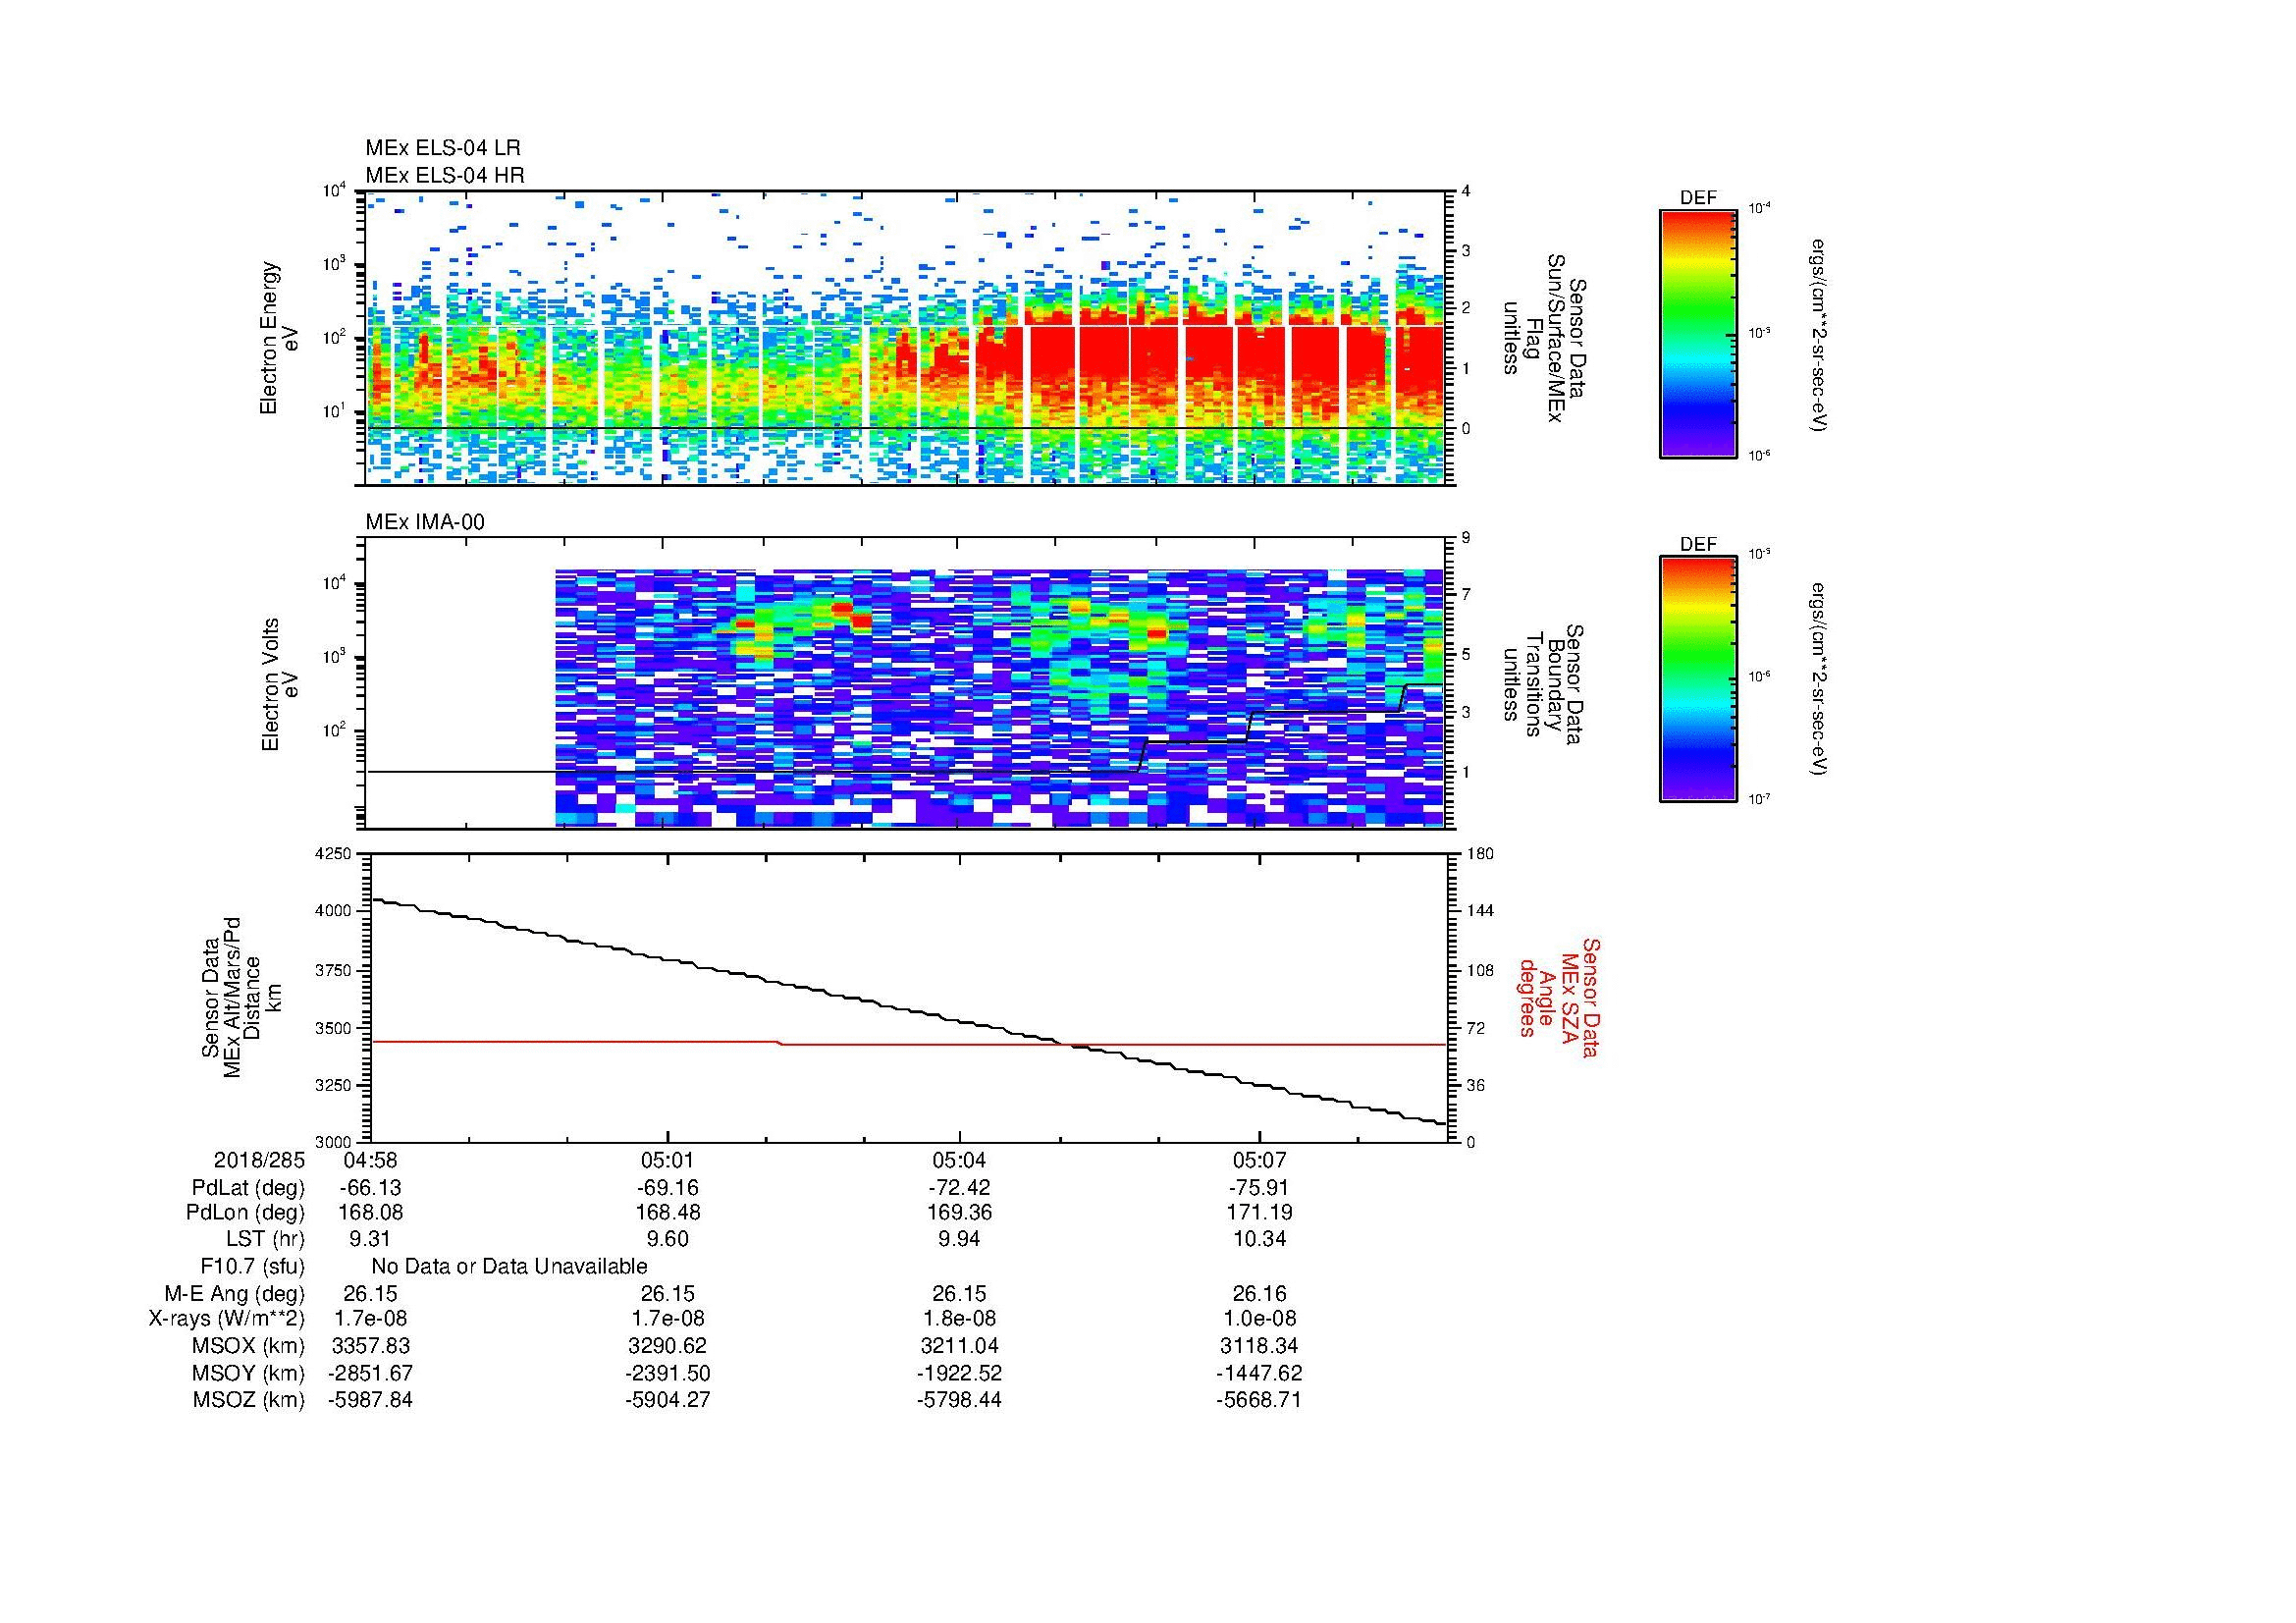Click the 'MEx ELS-04 LR' plot title
The image size is (2296, 1623).
coord(442,148)
